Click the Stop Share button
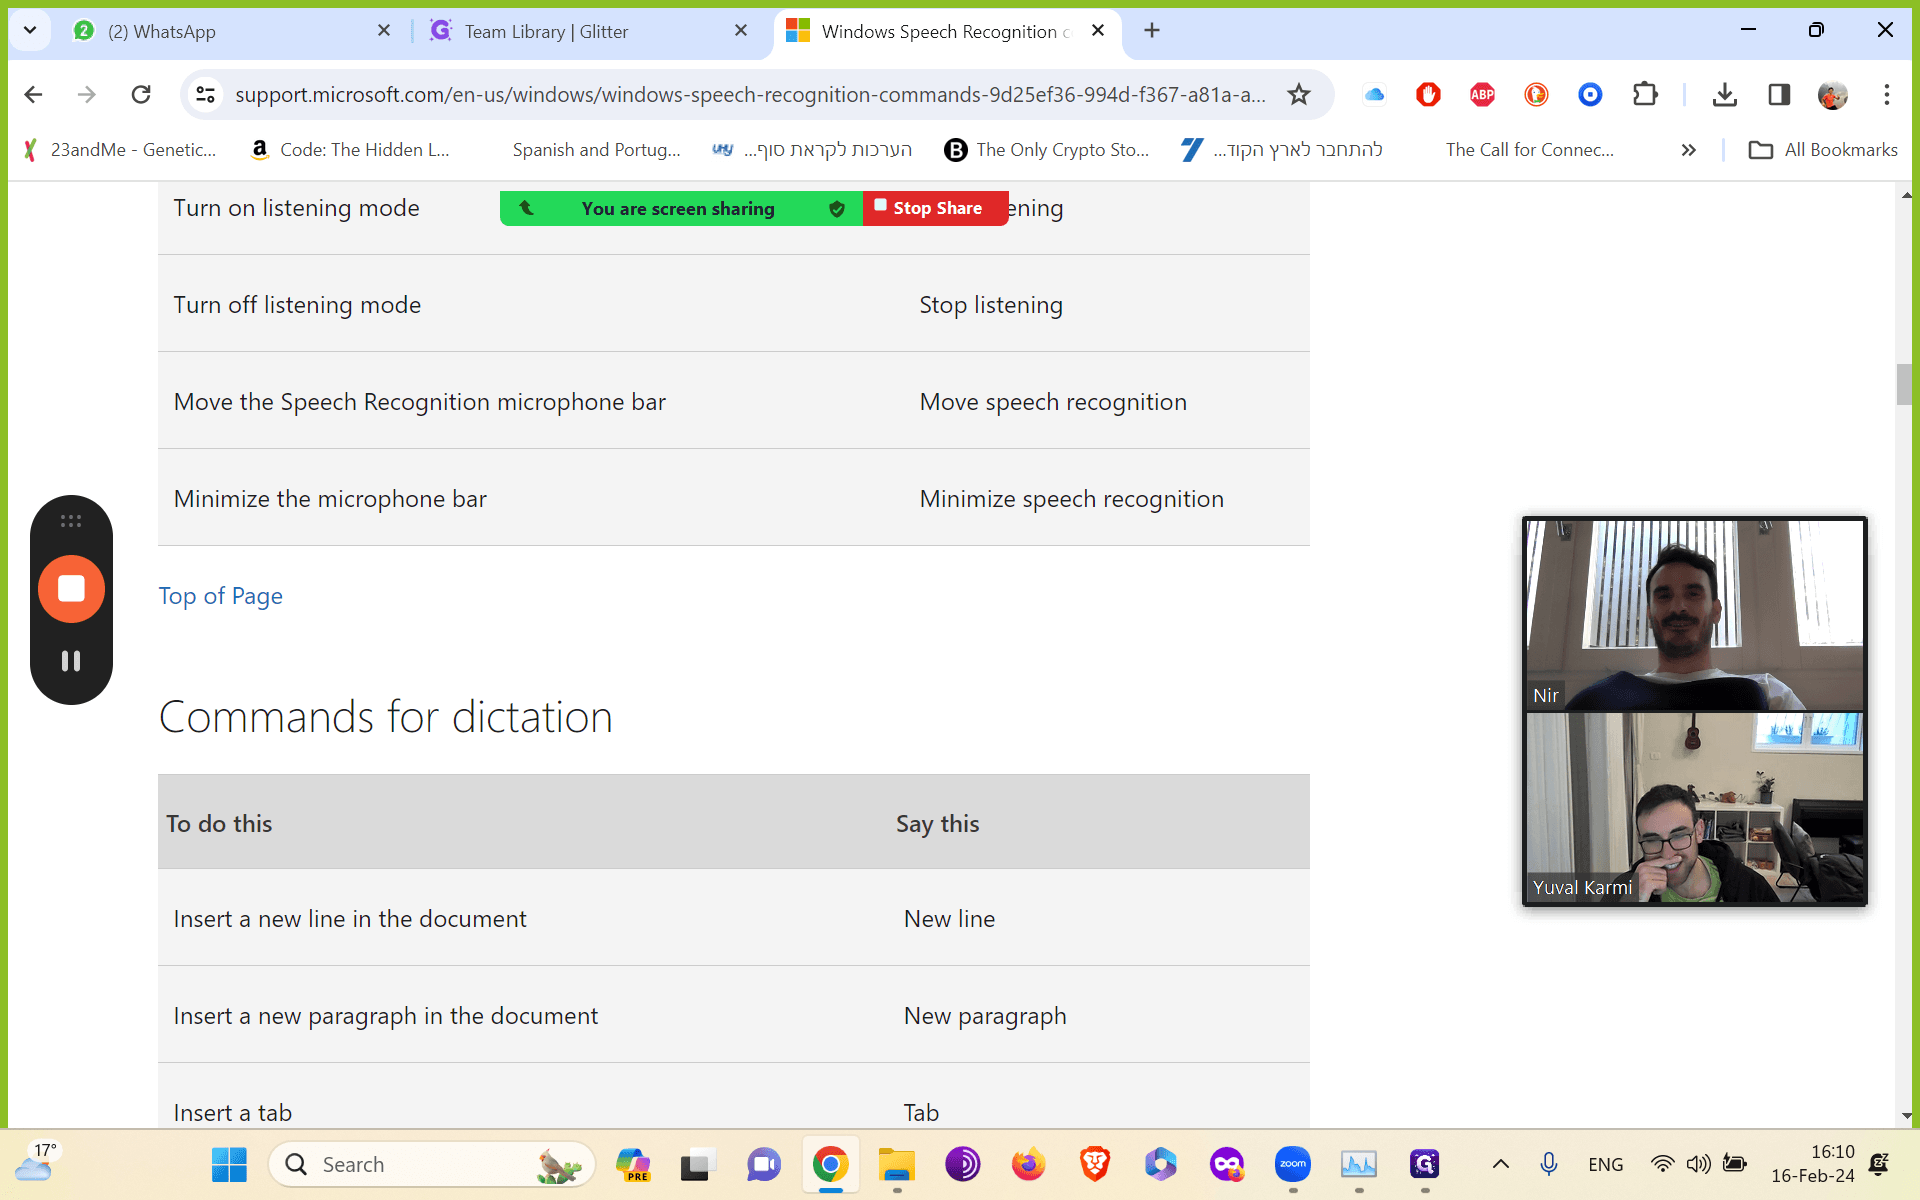 tap(936, 208)
